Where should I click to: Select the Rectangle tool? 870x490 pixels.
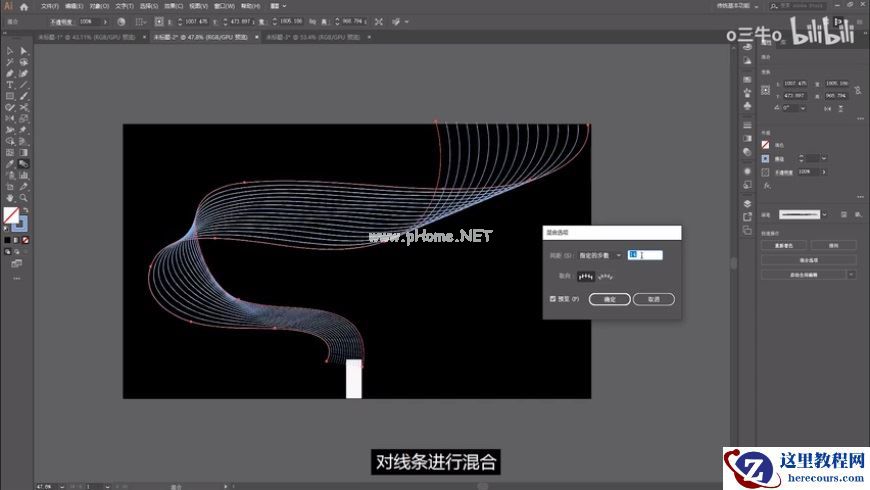(10, 96)
